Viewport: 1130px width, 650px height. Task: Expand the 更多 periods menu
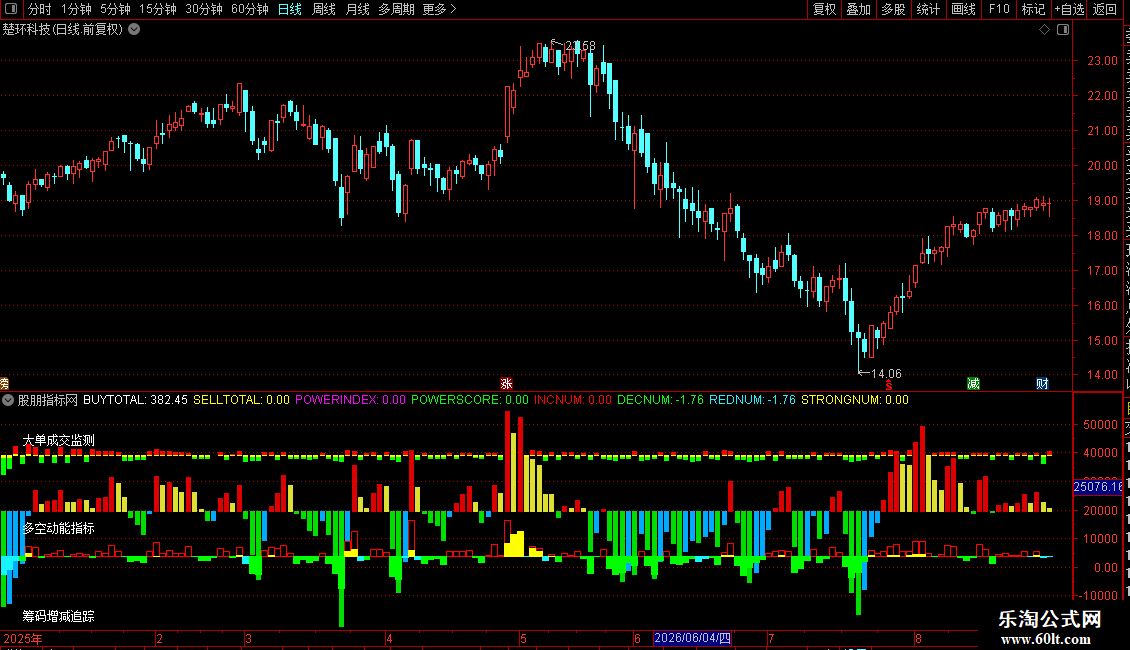pyautogui.click(x=439, y=9)
